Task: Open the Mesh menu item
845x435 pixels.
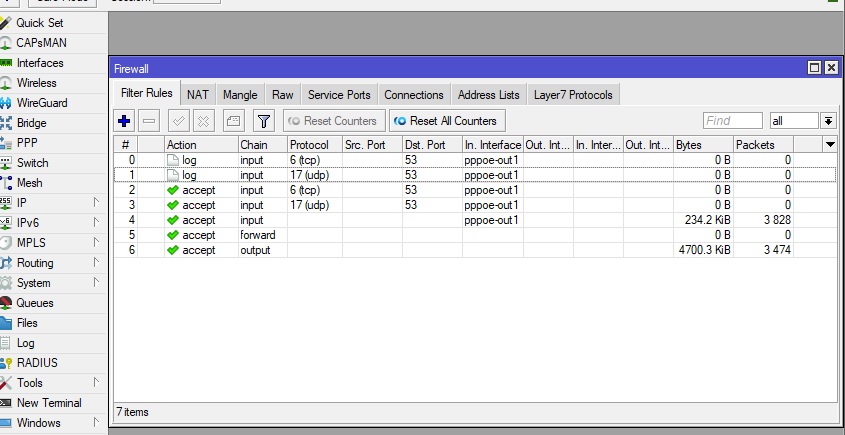Action: click(30, 183)
